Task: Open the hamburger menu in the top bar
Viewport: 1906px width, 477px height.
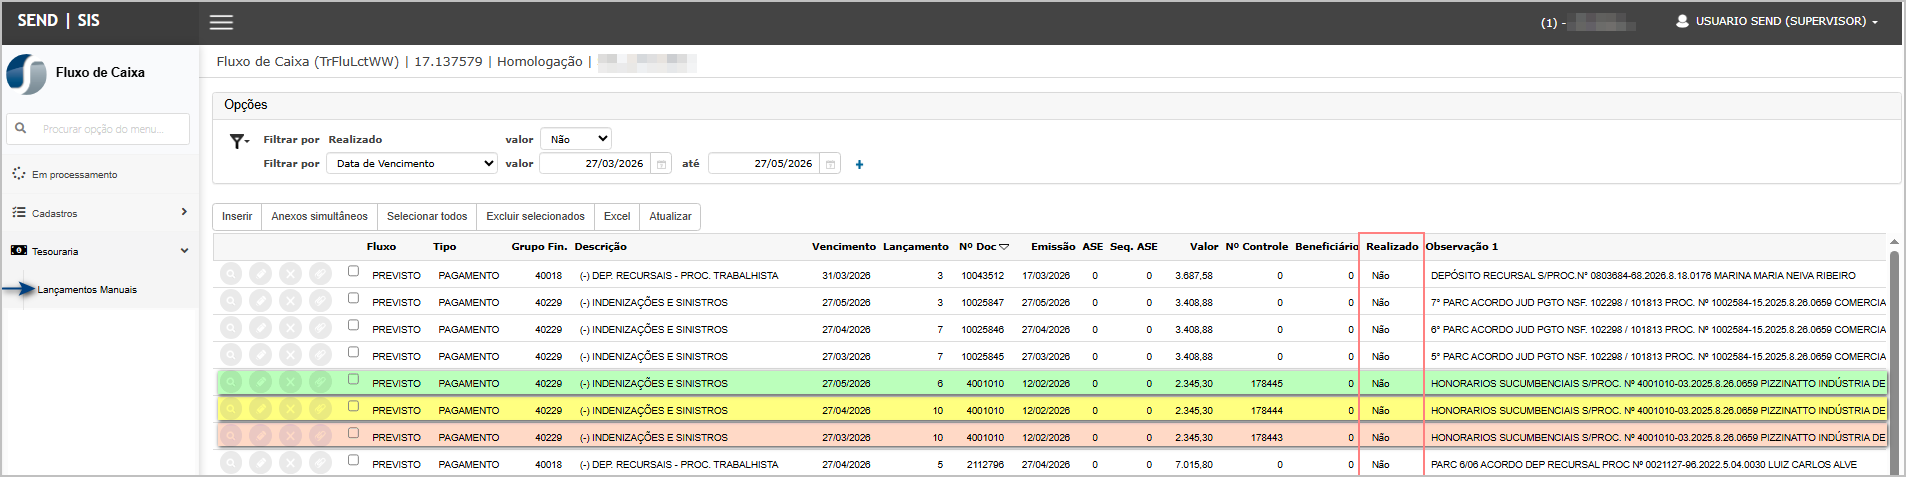Action: (221, 22)
